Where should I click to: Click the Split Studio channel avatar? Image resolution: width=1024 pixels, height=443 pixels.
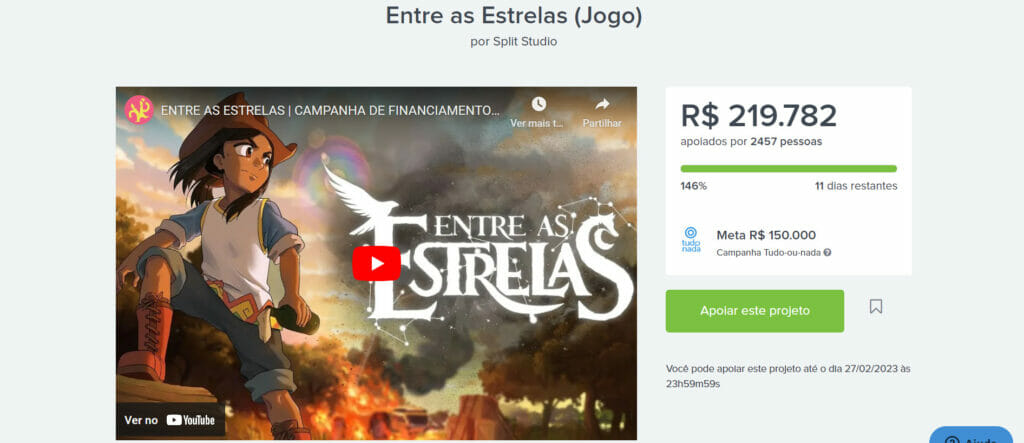click(139, 110)
